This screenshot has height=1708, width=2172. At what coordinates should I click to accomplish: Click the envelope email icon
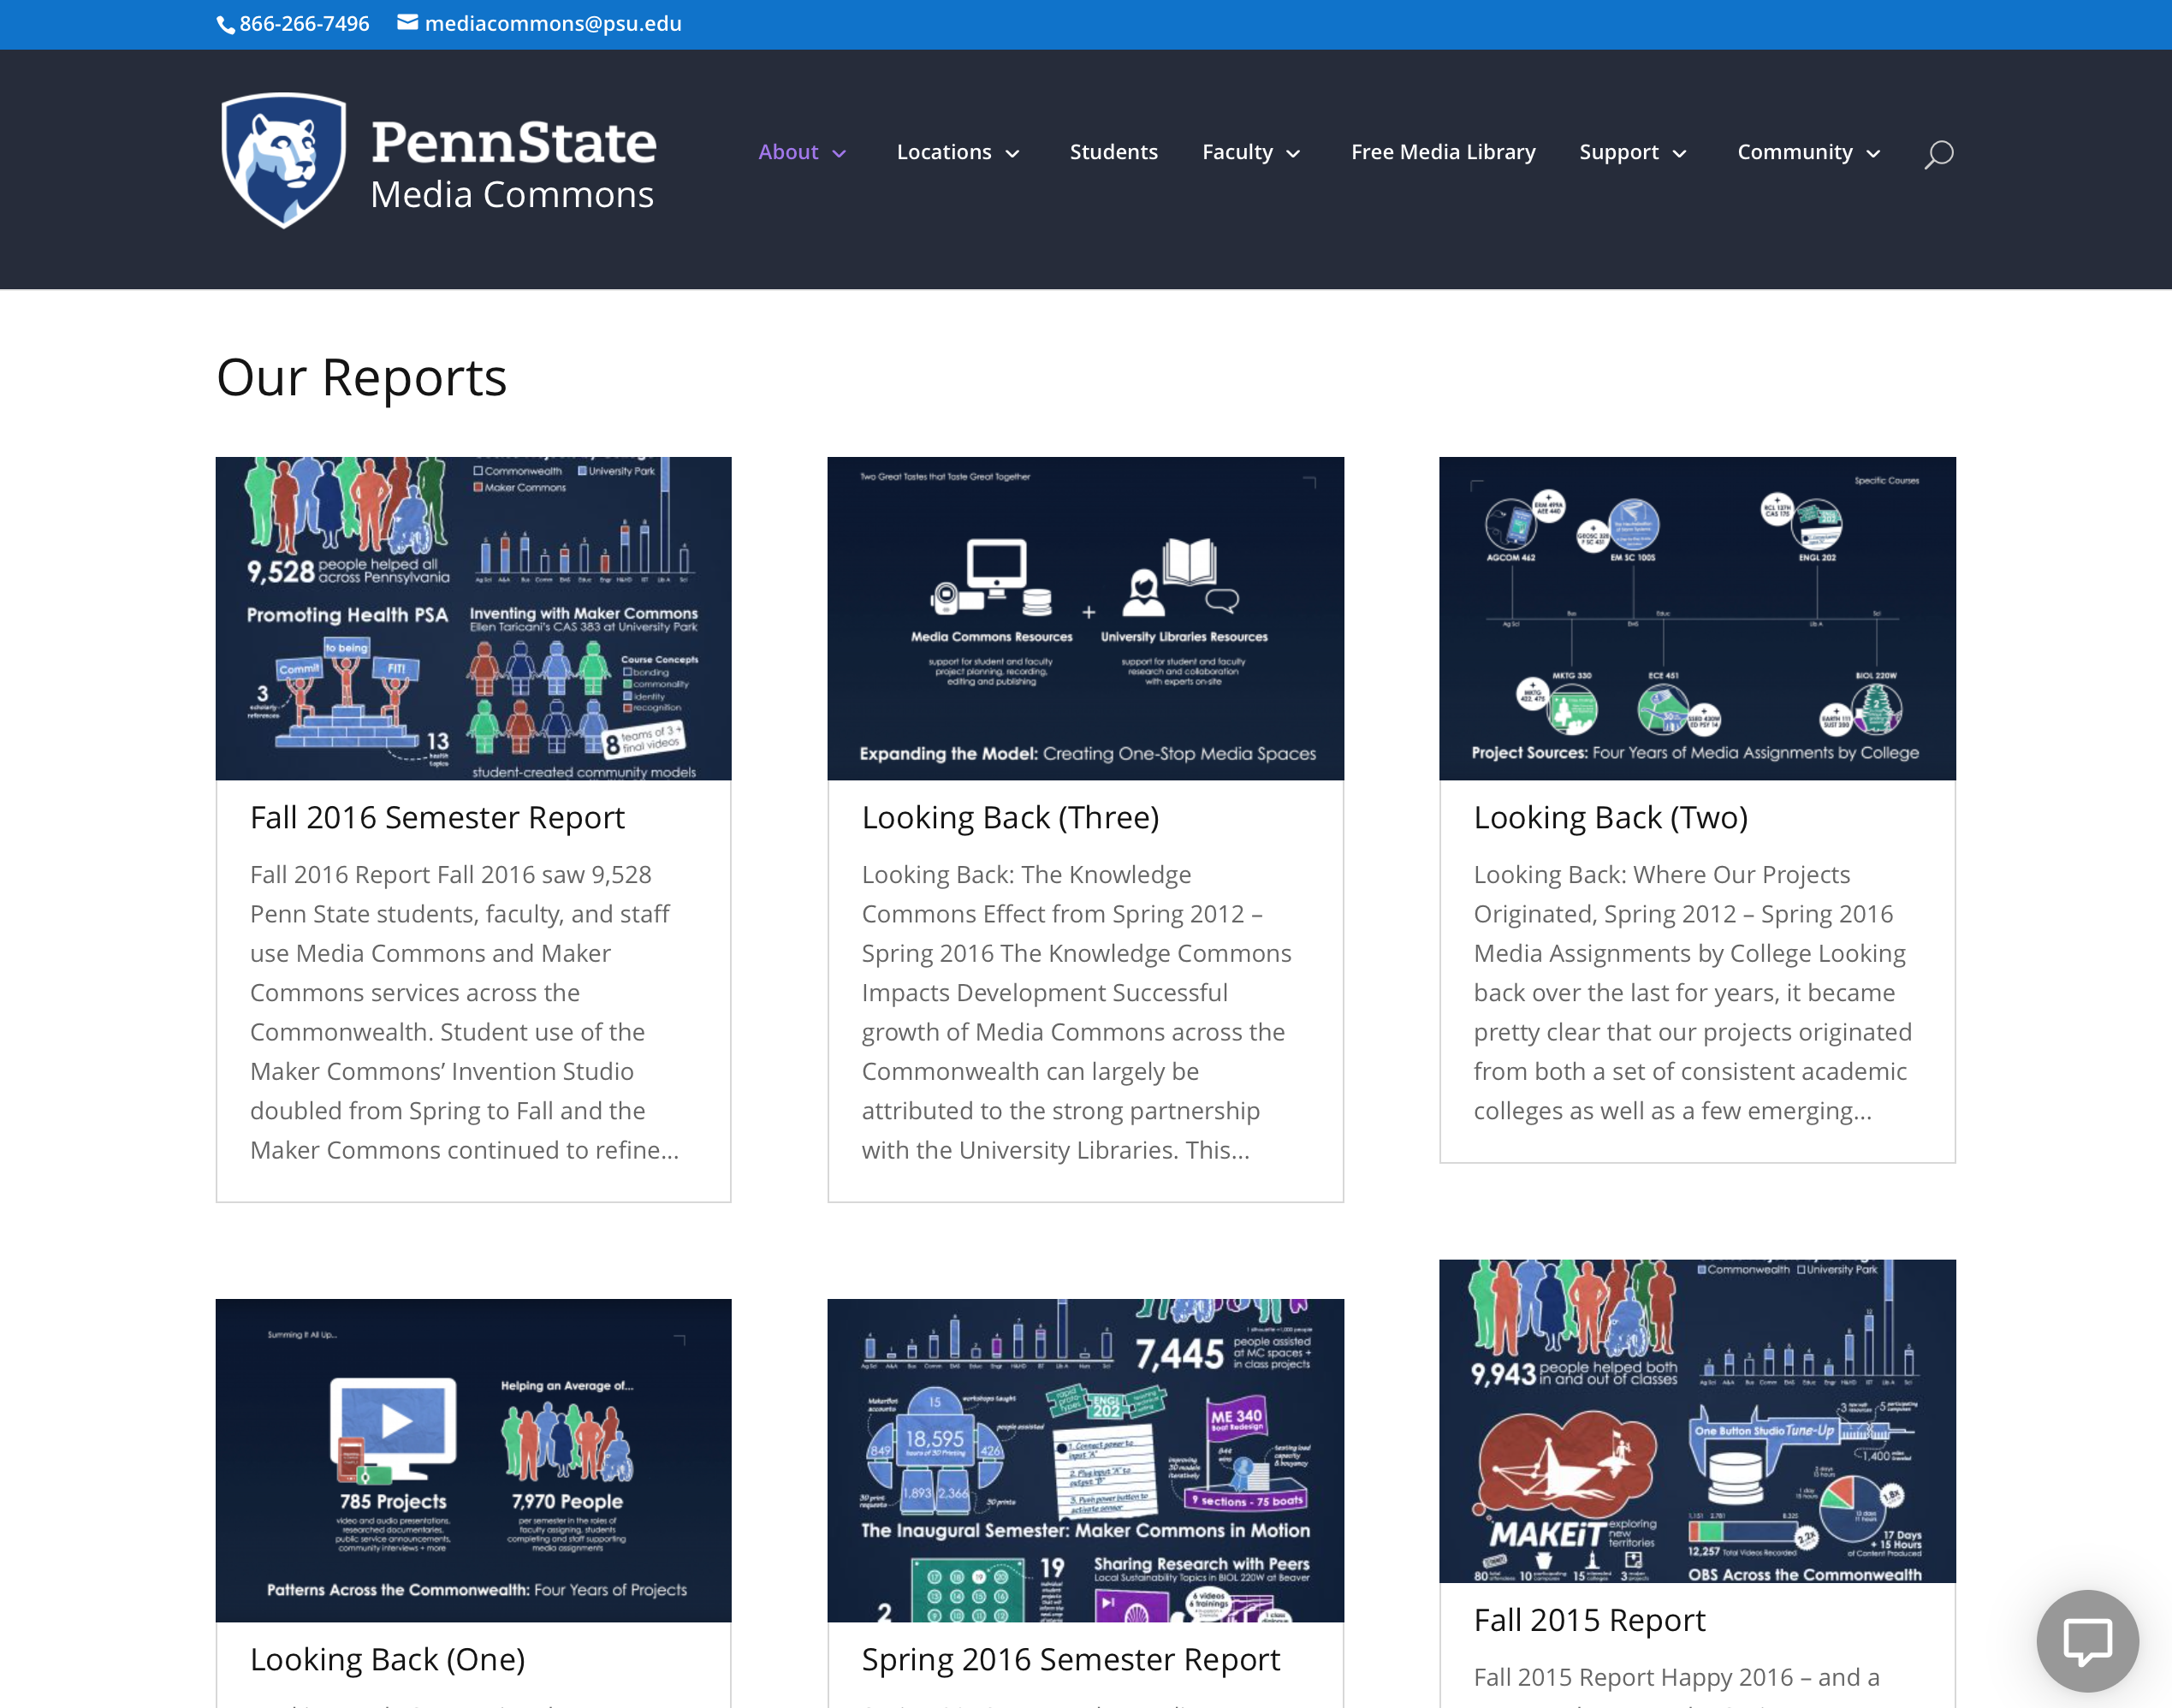pos(407,22)
